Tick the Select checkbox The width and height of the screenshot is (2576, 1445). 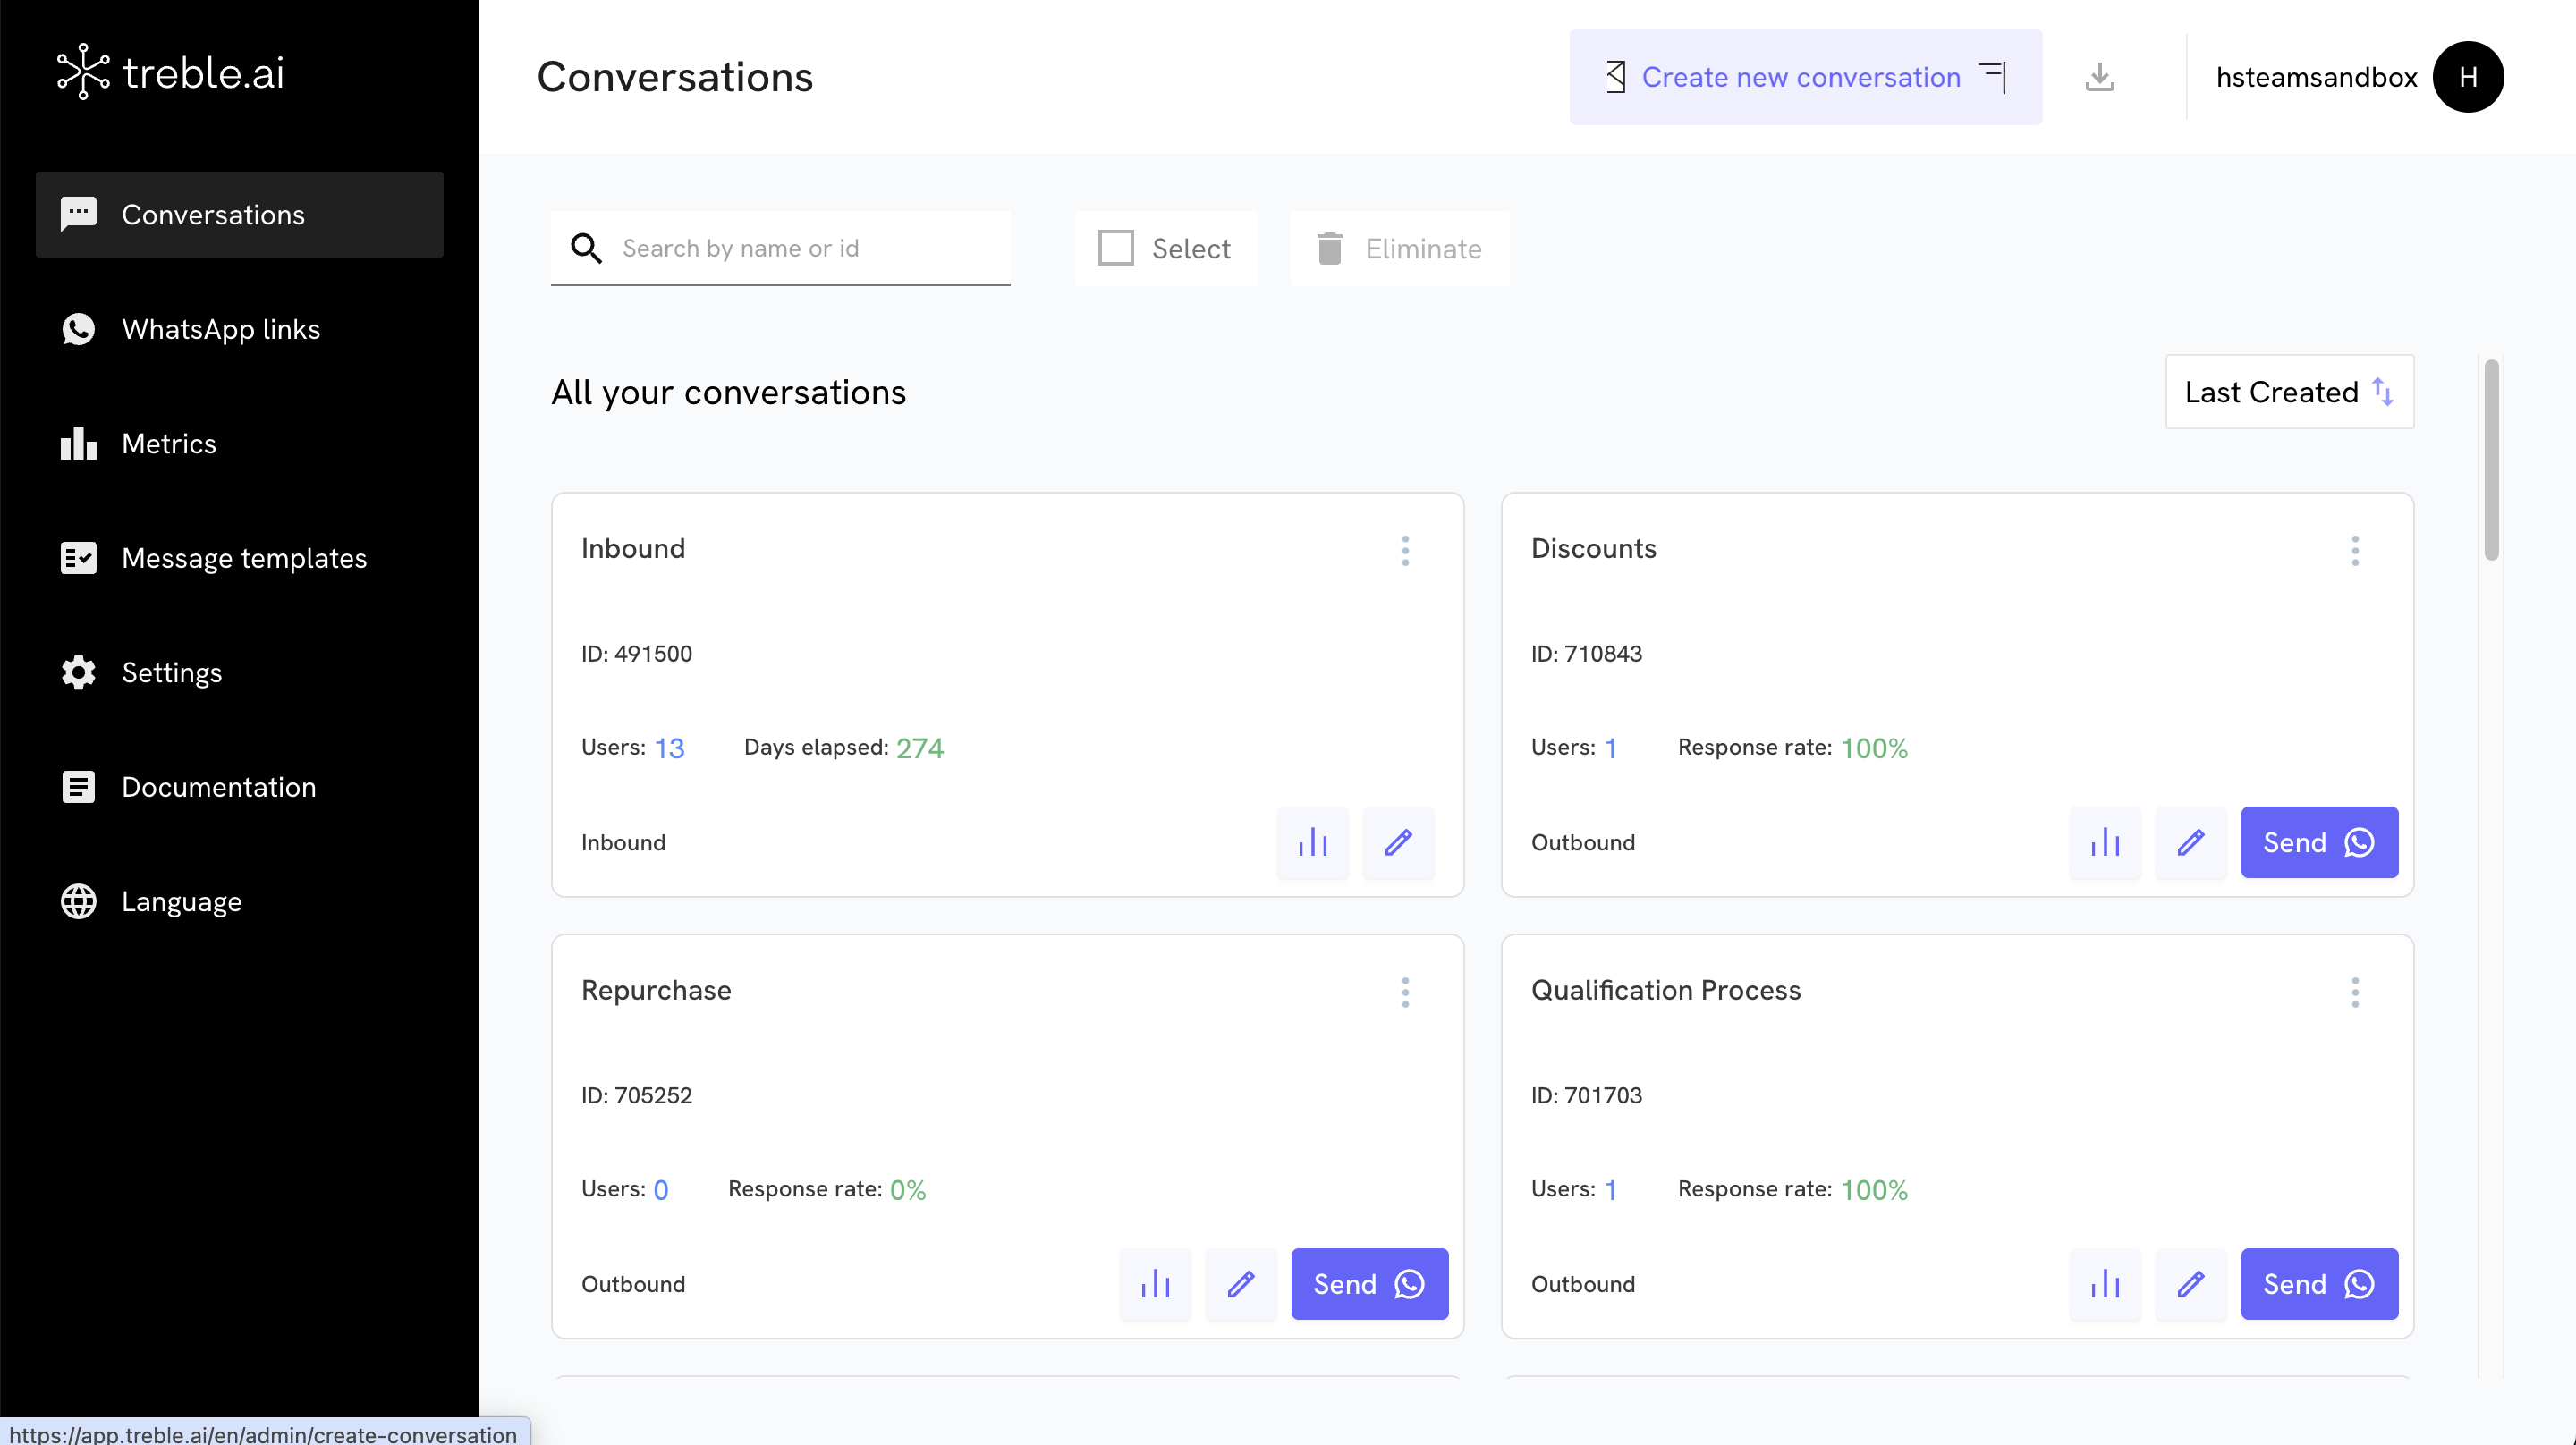[x=1116, y=248]
